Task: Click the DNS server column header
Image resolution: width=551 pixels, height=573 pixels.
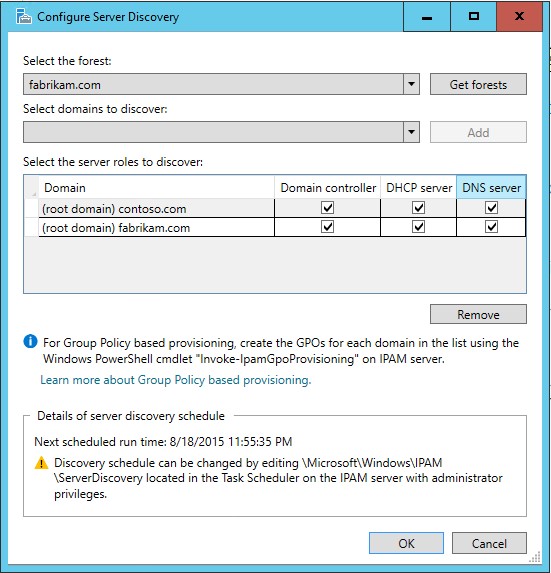Action: [491, 187]
